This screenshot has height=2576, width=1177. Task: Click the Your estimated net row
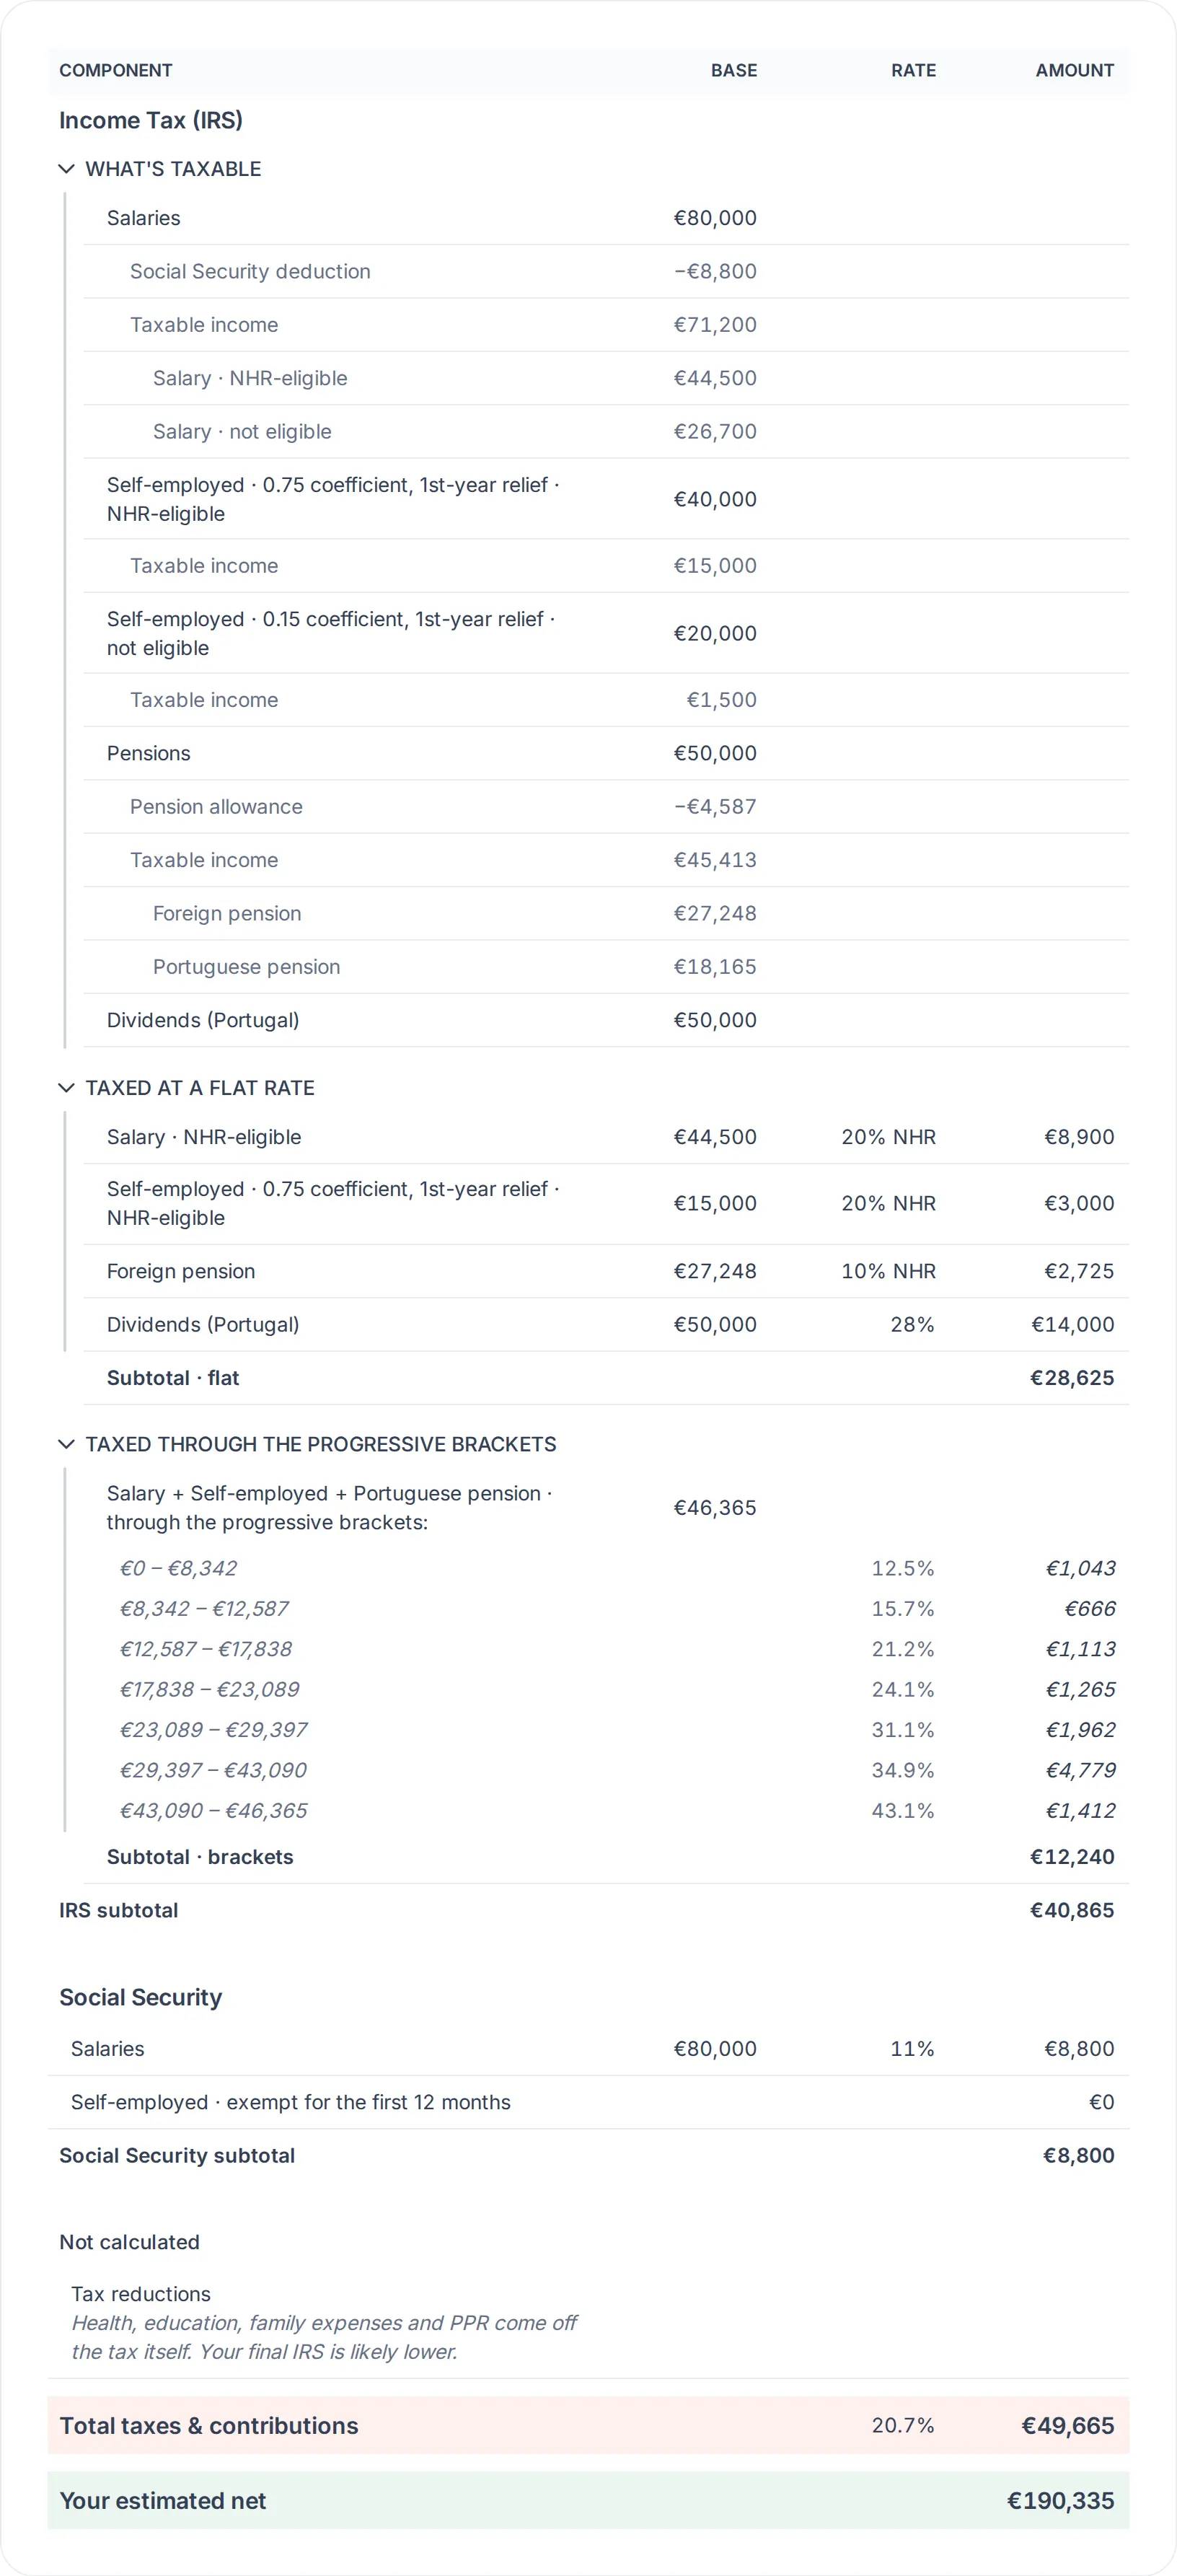588,2500
